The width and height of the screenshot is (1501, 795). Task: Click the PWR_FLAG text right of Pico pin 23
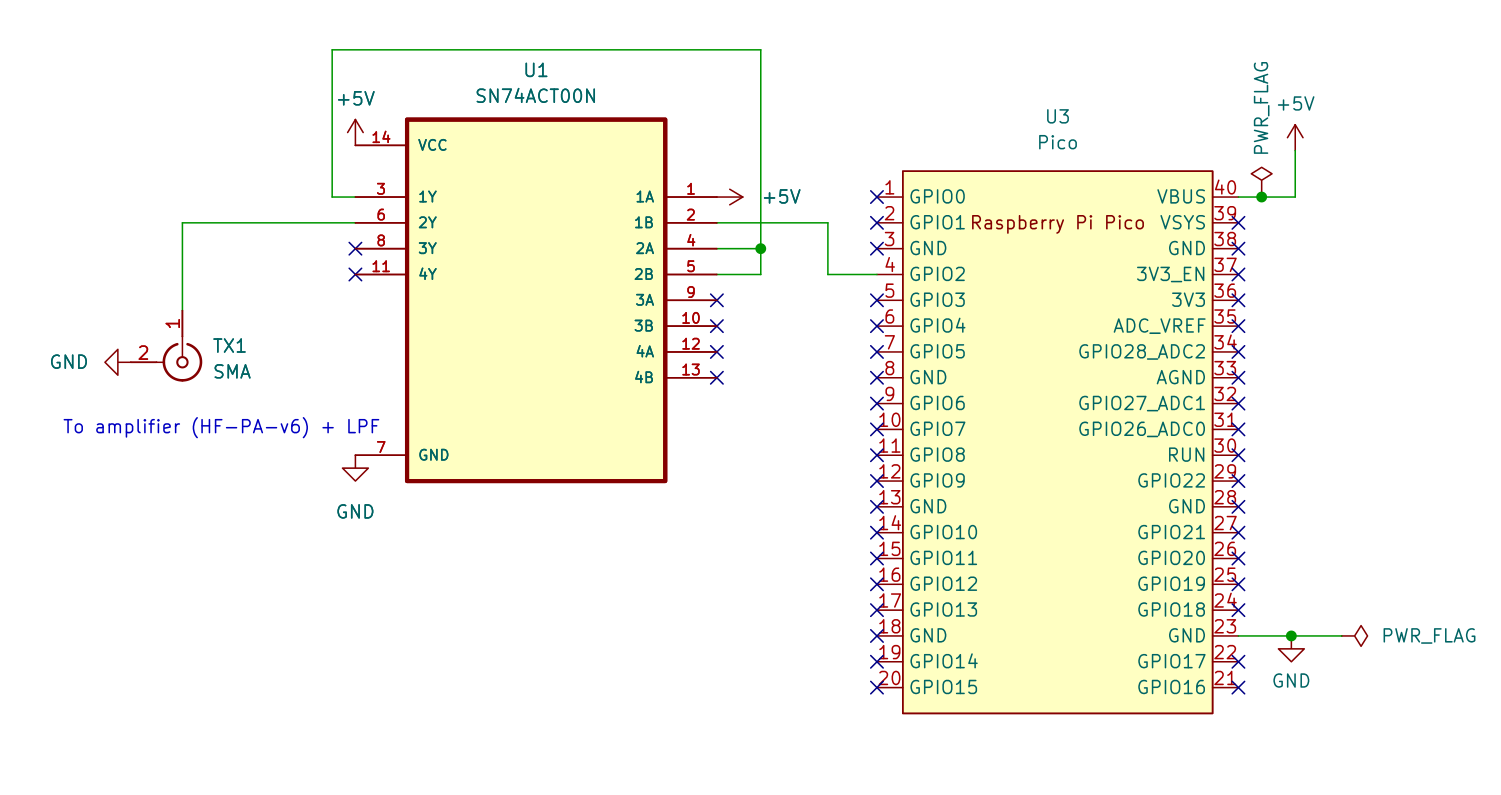click(x=1429, y=636)
